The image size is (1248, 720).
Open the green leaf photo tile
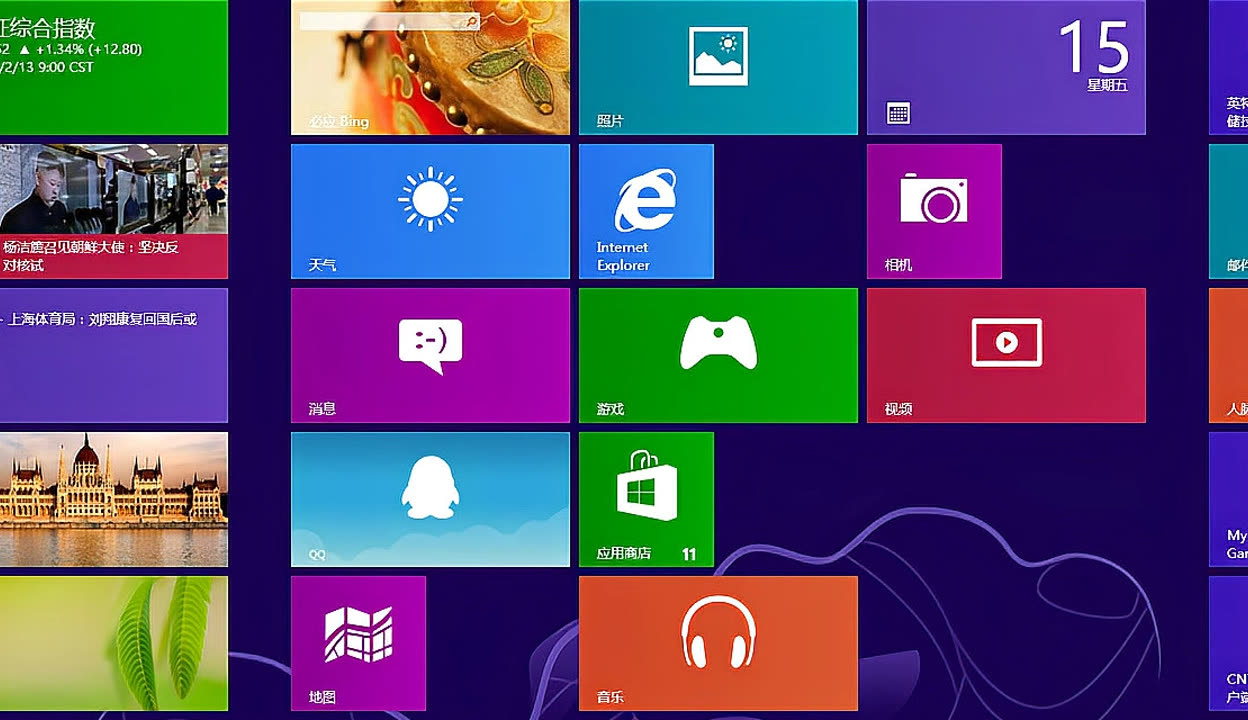coord(114,643)
